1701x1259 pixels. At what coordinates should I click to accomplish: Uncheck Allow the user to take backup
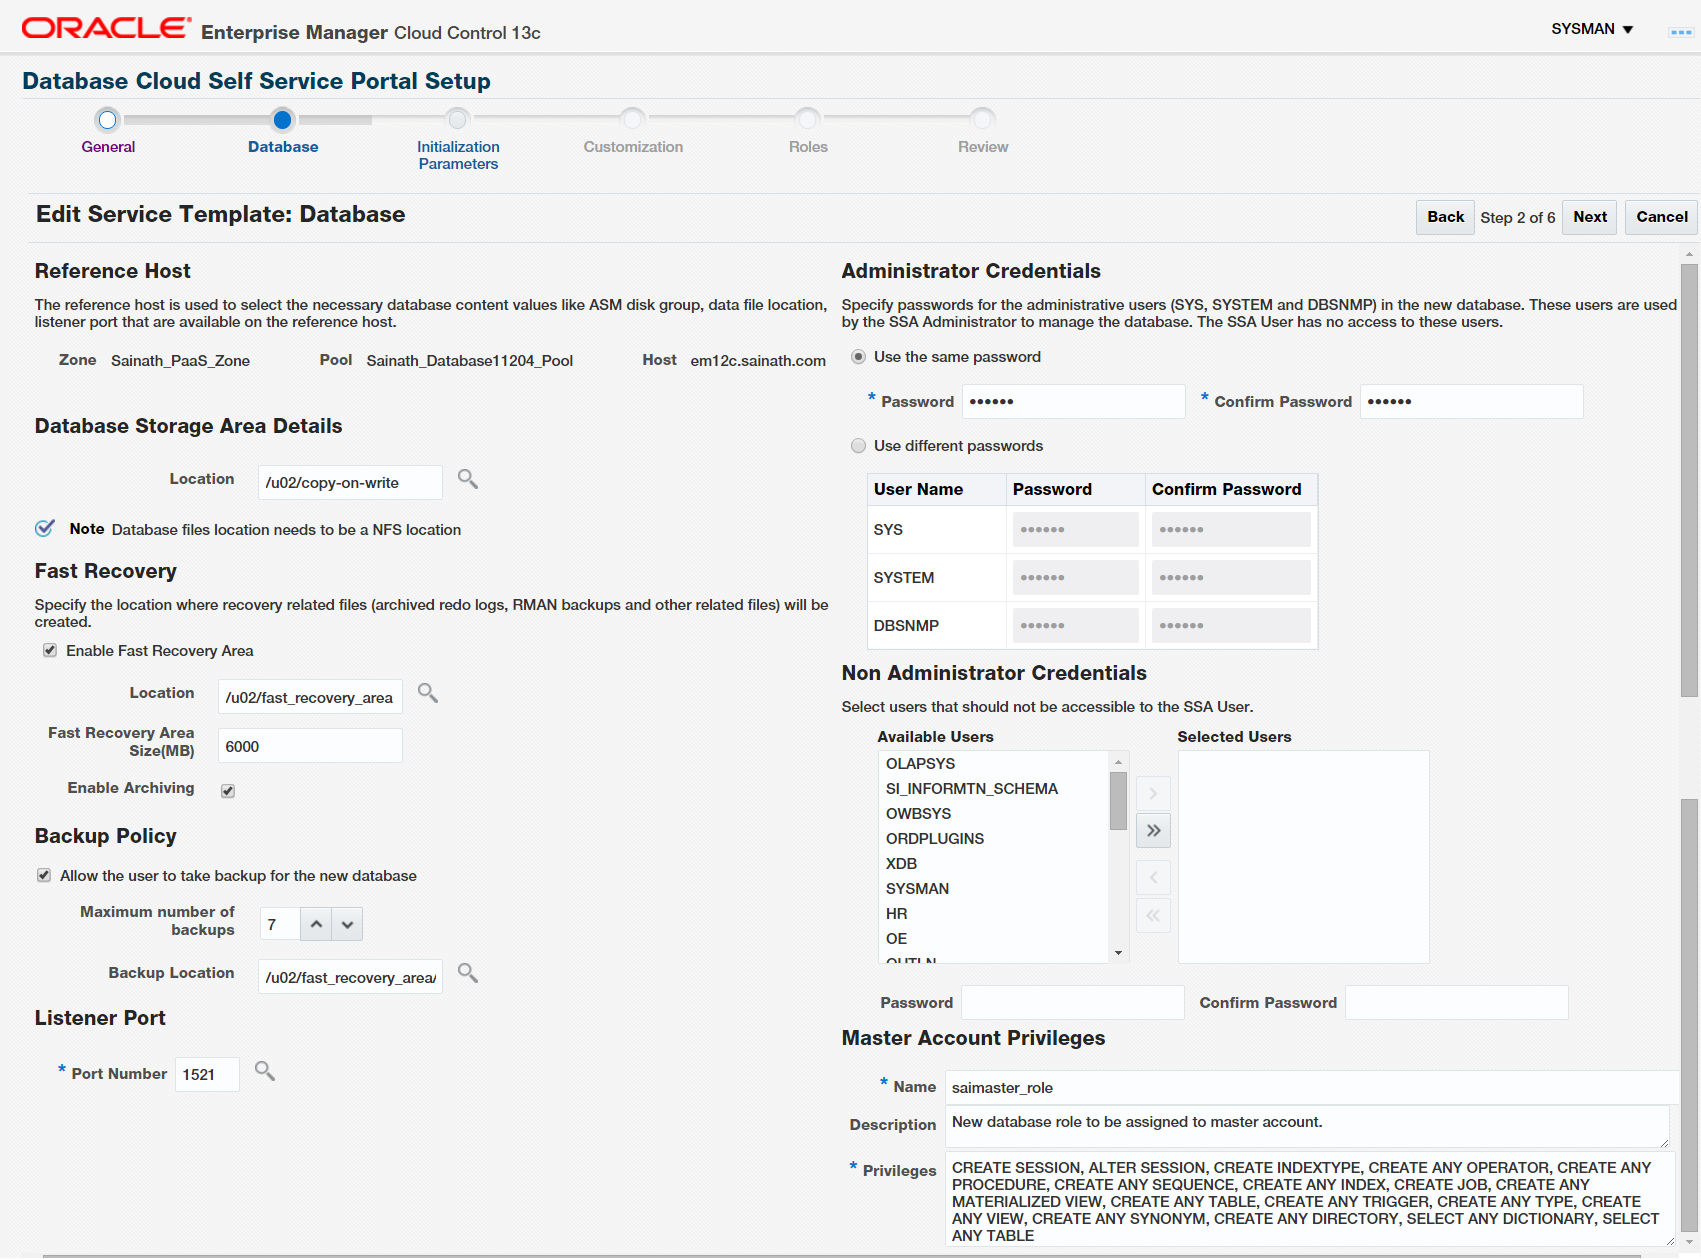tap(44, 876)
